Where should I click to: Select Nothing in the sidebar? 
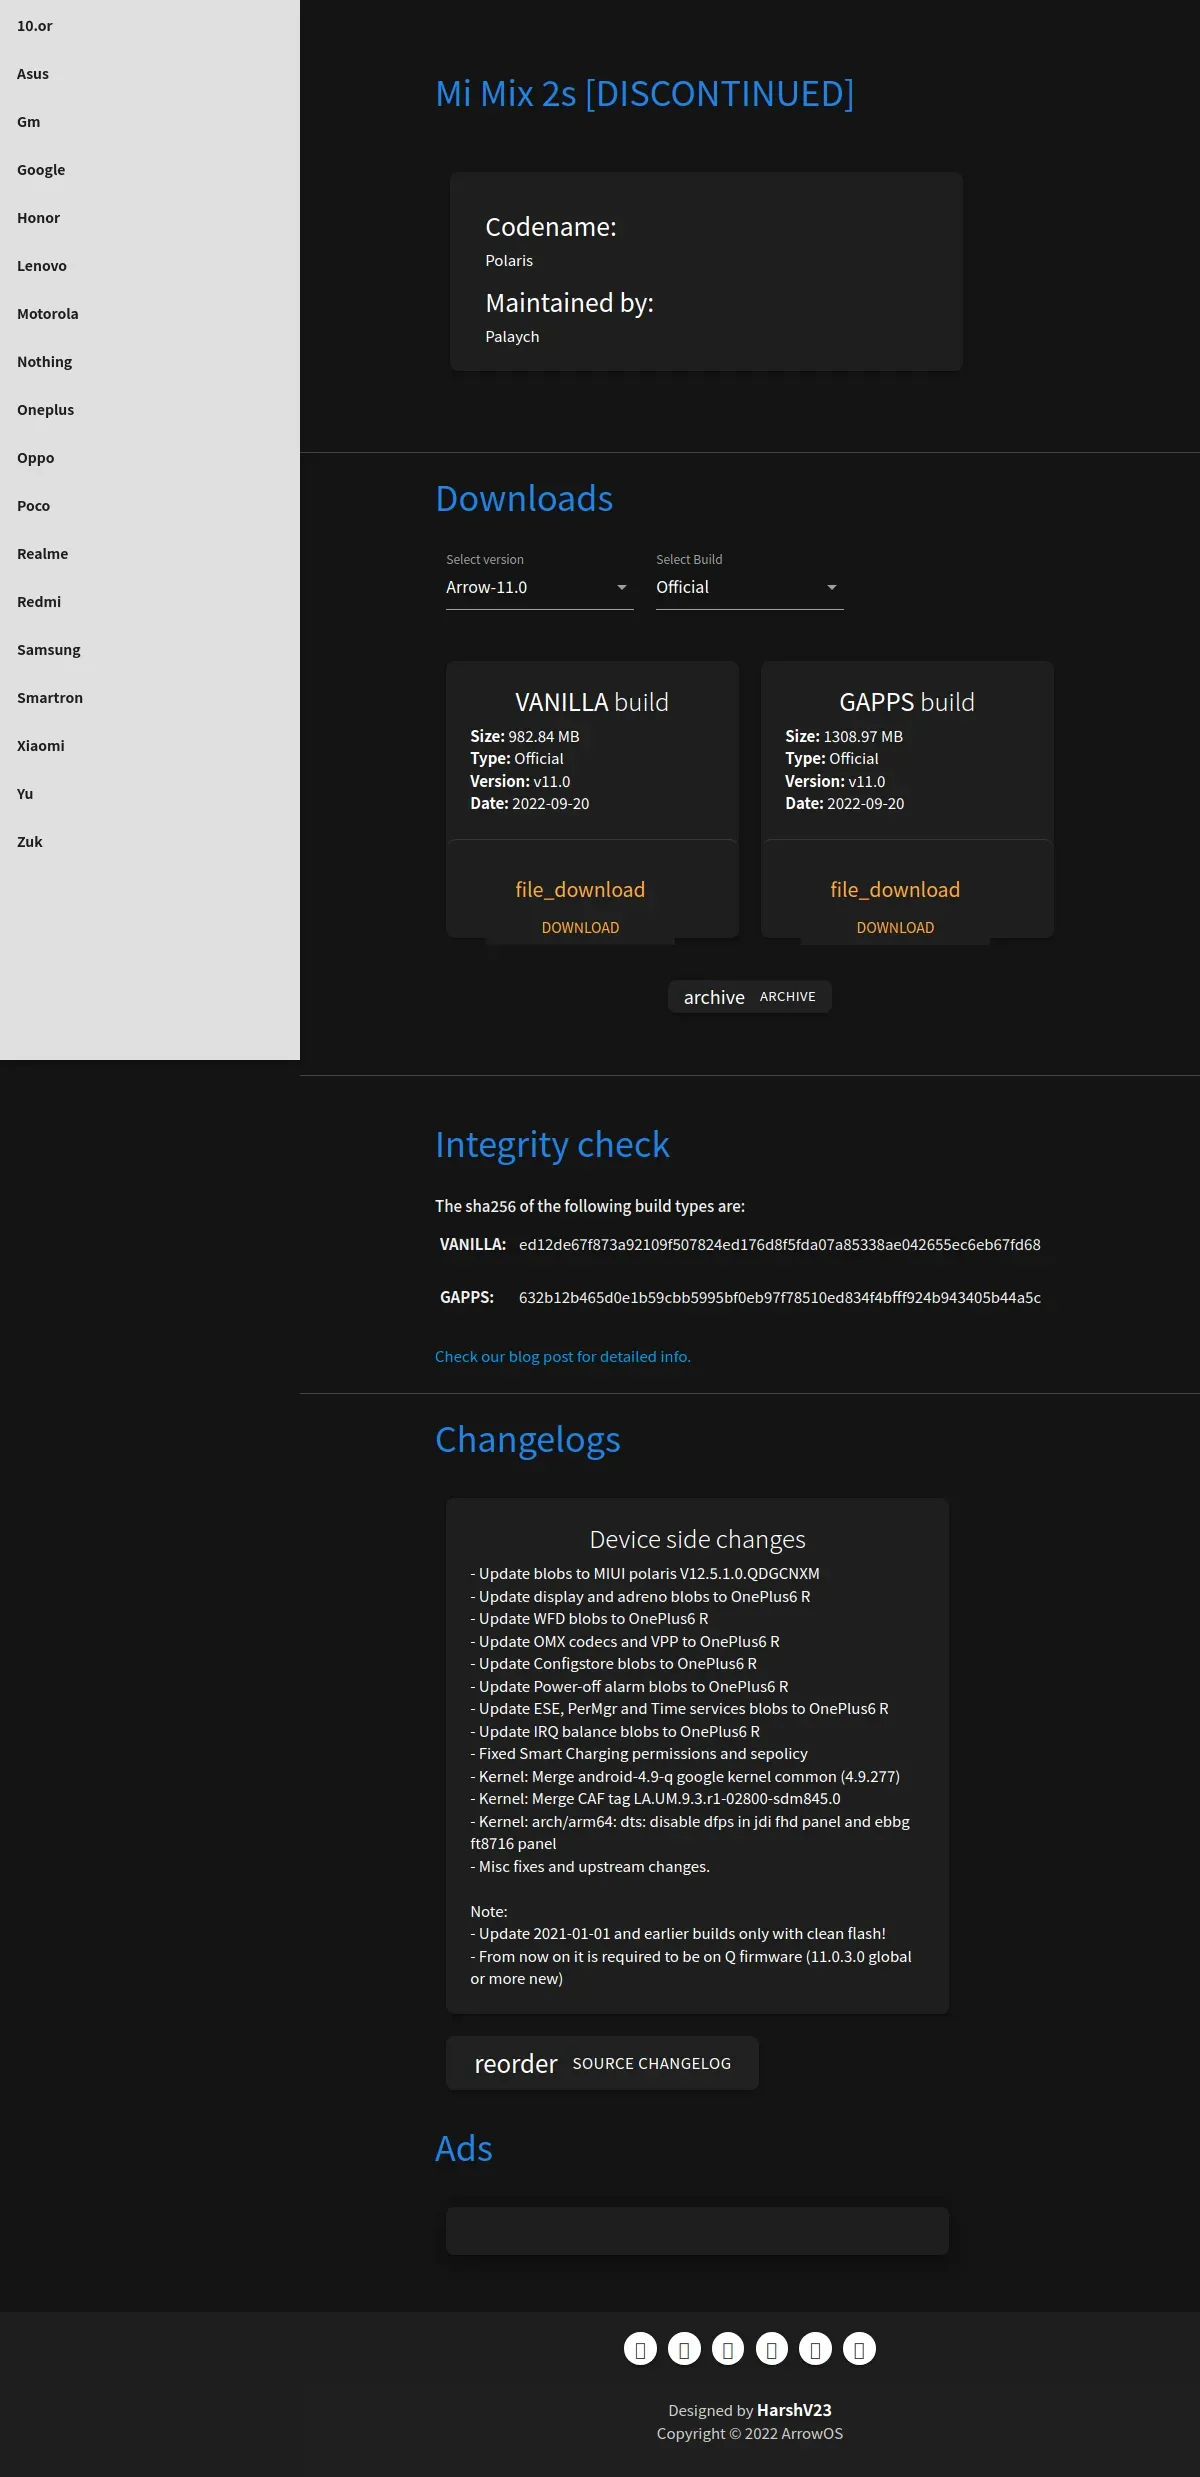150,362
